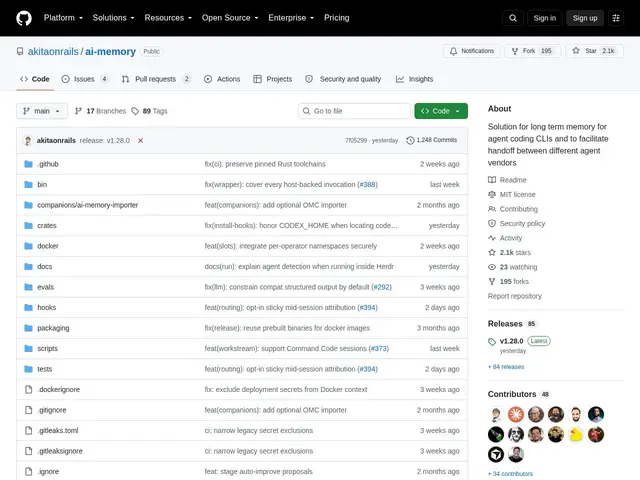Expand the Open Source menu
The height and width of the screenshot is (480, 640).
[230, 18]
